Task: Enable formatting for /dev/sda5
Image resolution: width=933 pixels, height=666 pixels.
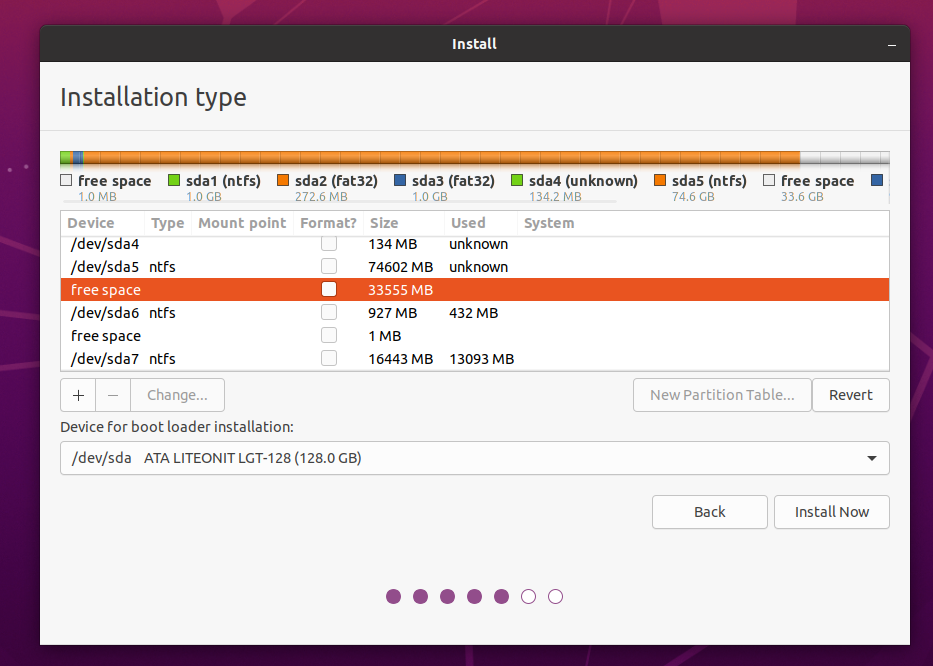Action: pyautogui.click(x=329, y=266)
